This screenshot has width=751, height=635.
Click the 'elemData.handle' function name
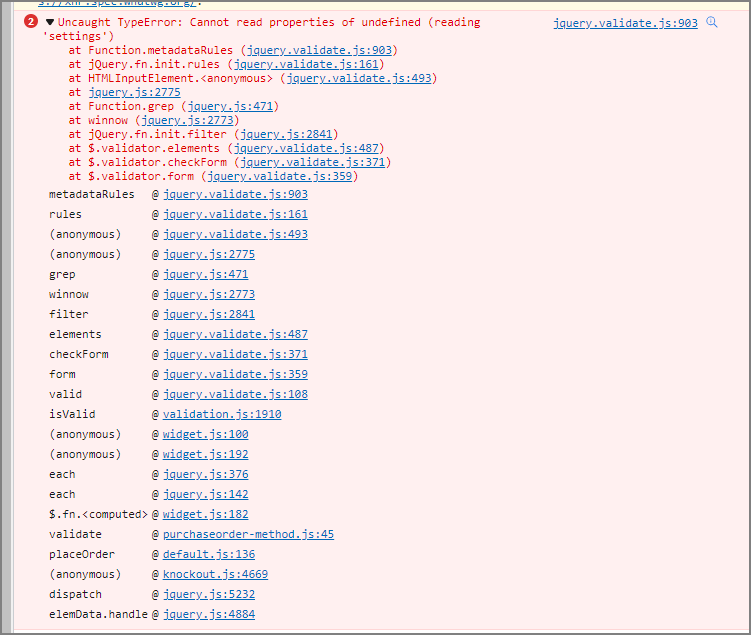98,614
